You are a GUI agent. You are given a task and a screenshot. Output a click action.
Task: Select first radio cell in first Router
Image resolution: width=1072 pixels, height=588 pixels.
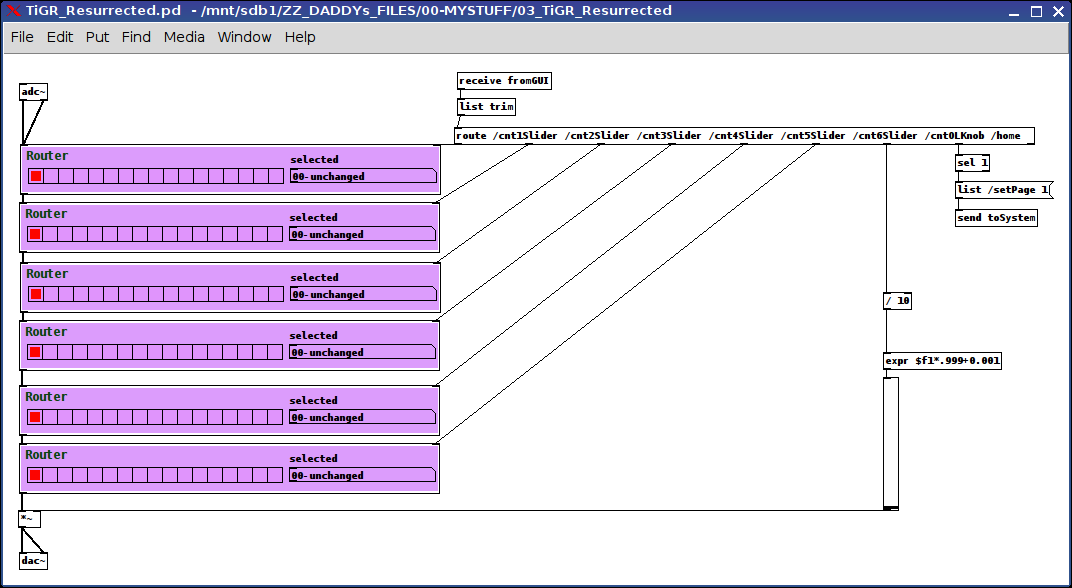point(36,176)
